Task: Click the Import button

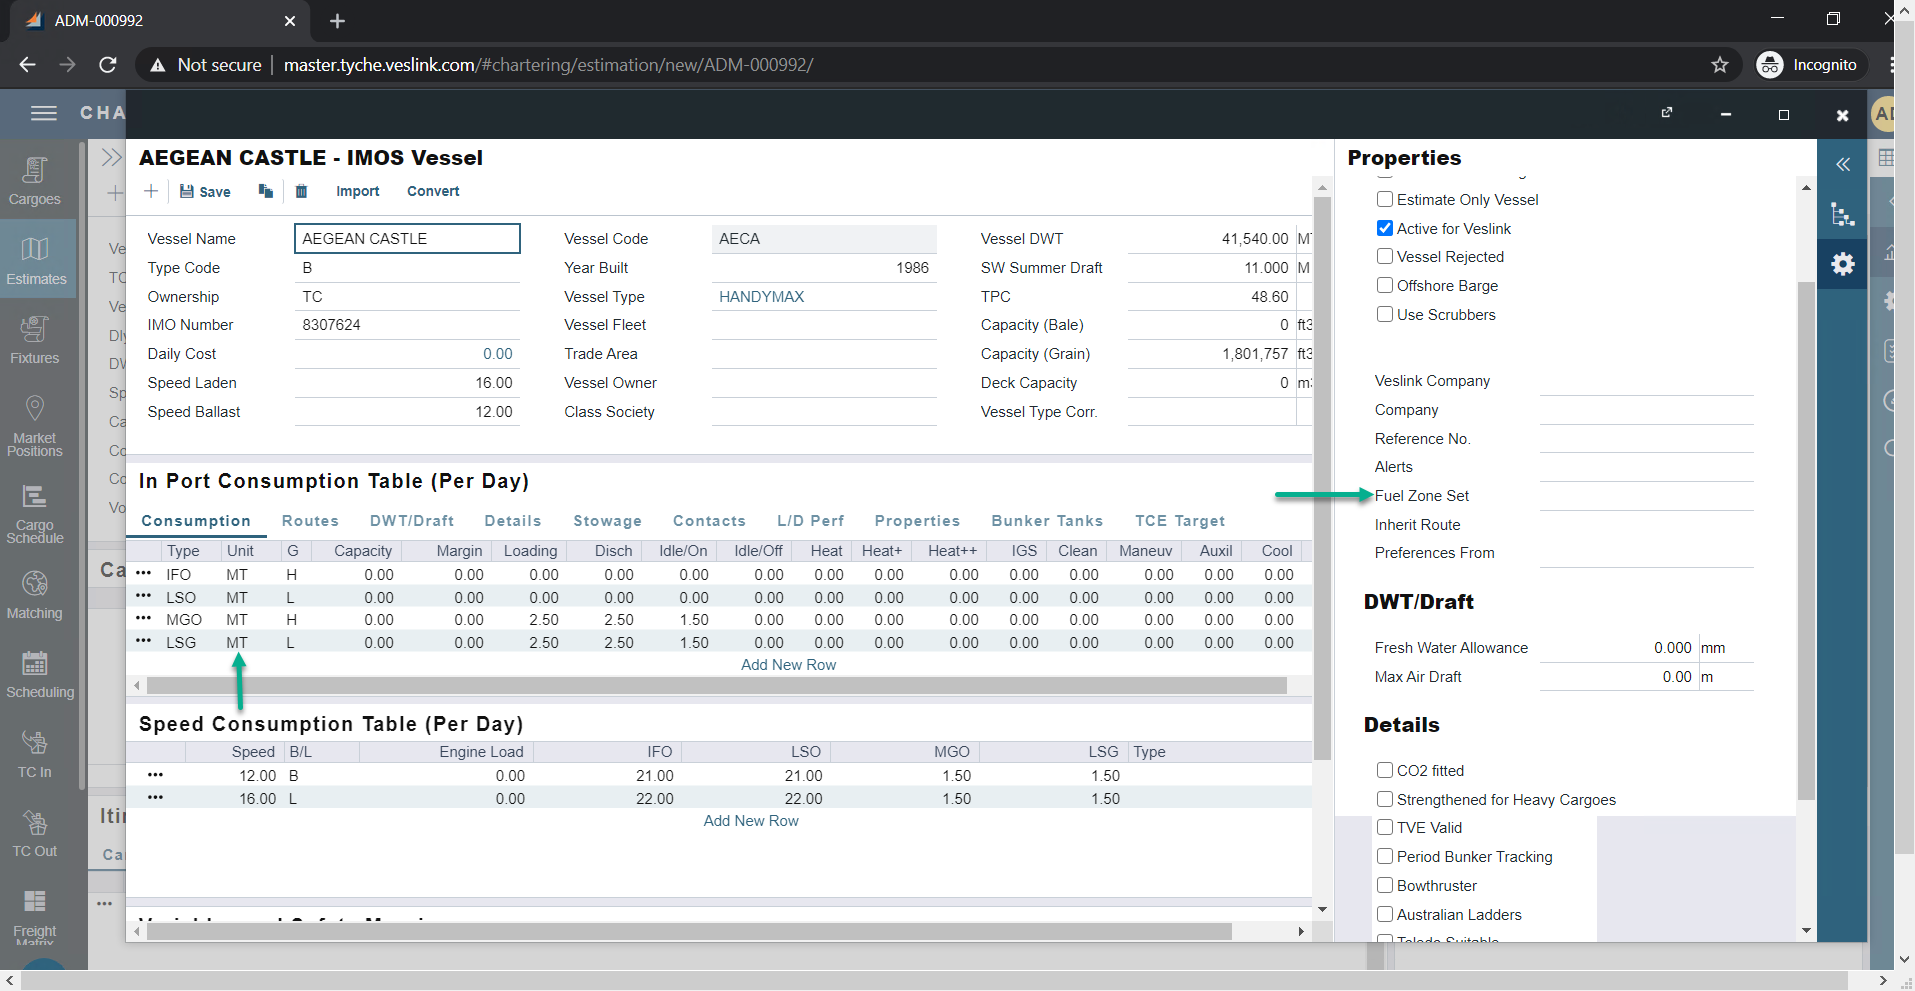Action: (x=357, y=191)
